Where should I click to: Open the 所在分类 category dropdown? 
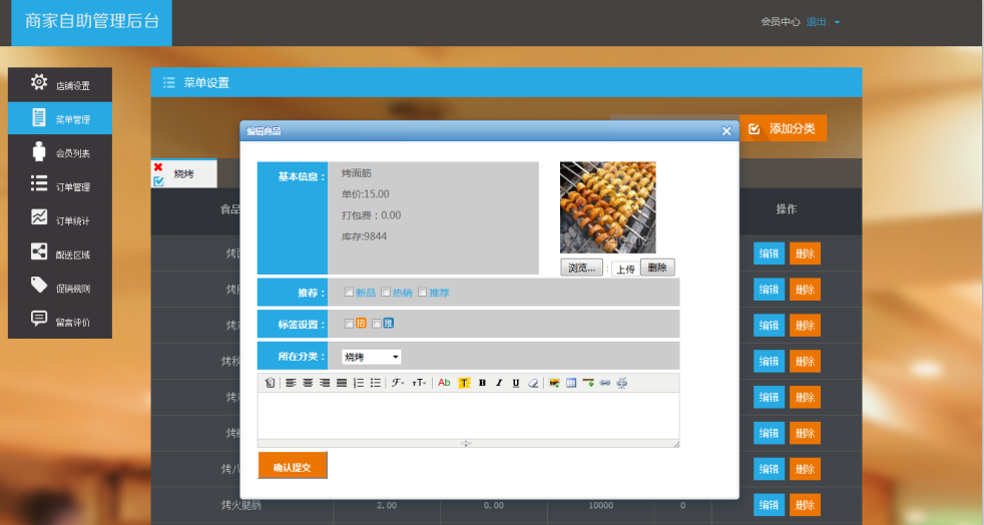[x=372, y=357]
